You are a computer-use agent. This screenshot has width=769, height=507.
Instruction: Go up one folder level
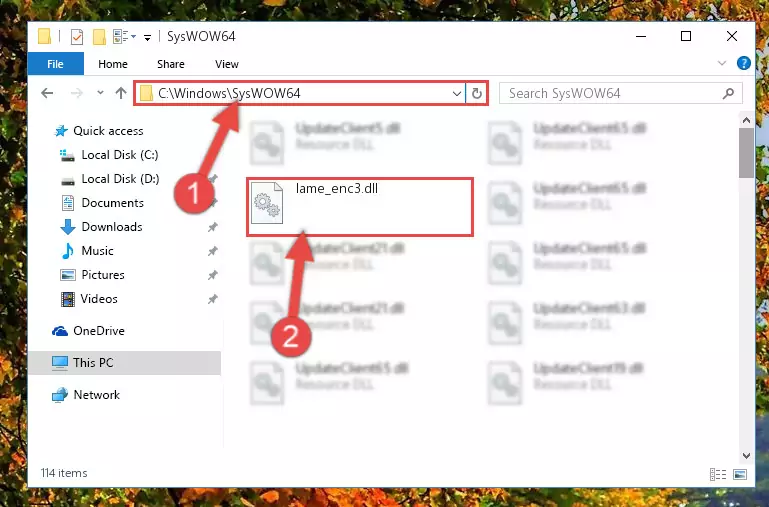[121, 93]
